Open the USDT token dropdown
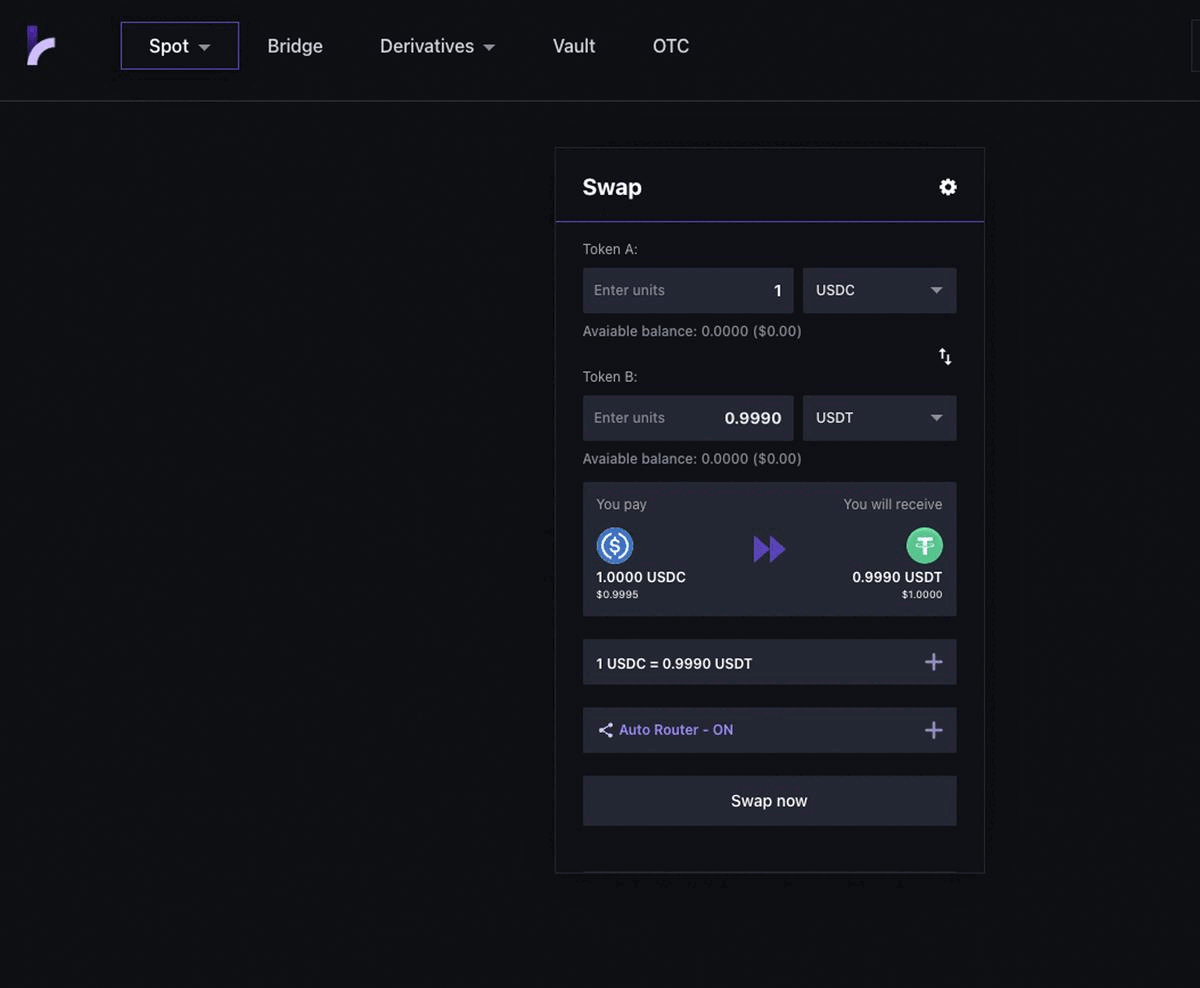 coord(879,418)
